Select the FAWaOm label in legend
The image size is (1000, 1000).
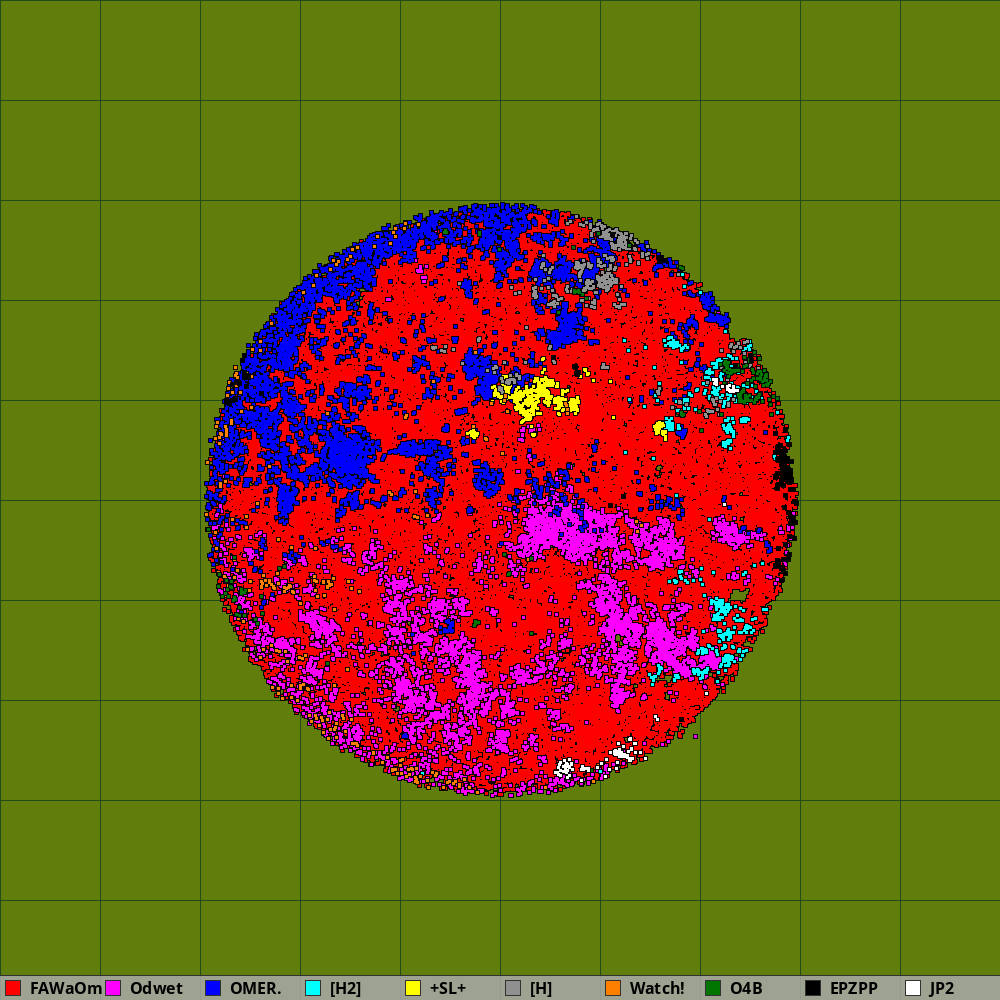[66, 988]
